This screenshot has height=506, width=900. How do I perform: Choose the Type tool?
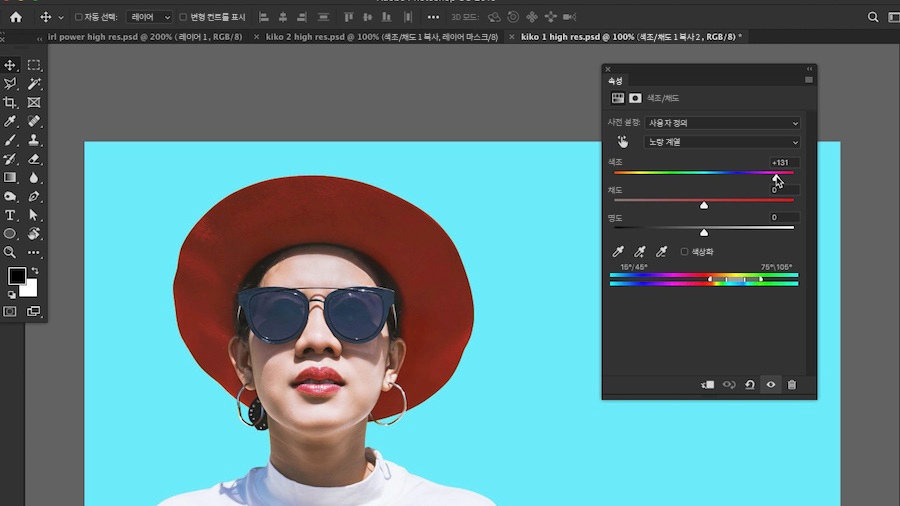click(11, 215)
